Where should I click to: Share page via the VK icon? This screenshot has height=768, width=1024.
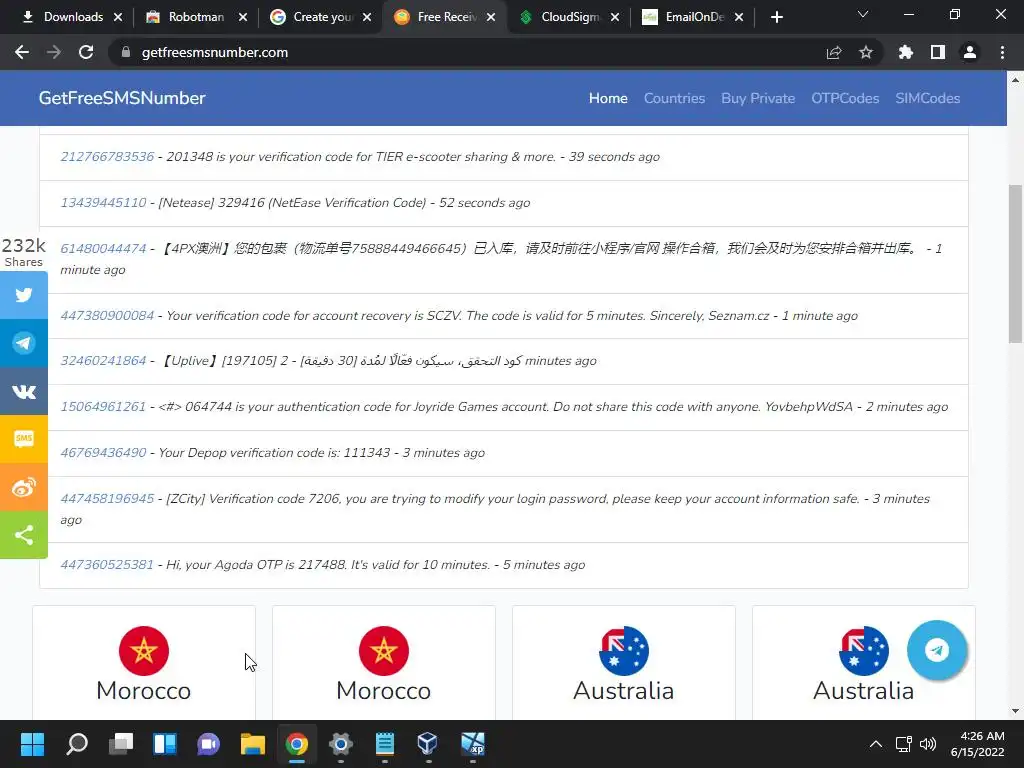(24, 391)
